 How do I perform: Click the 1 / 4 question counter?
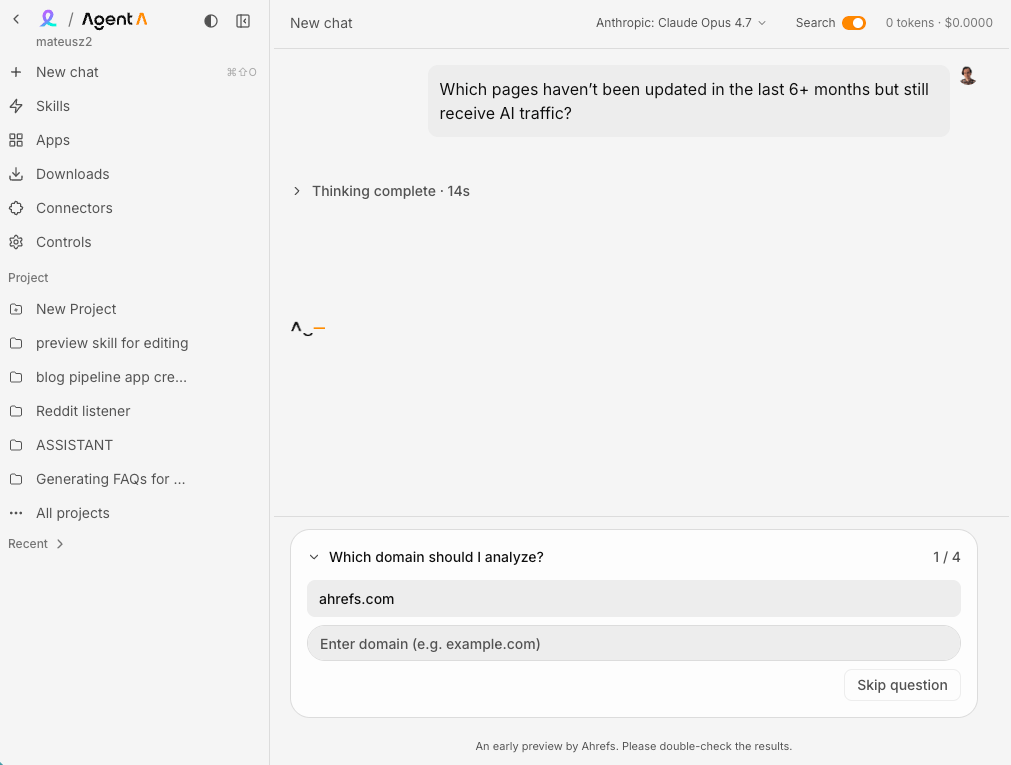(x=947, y=557)
